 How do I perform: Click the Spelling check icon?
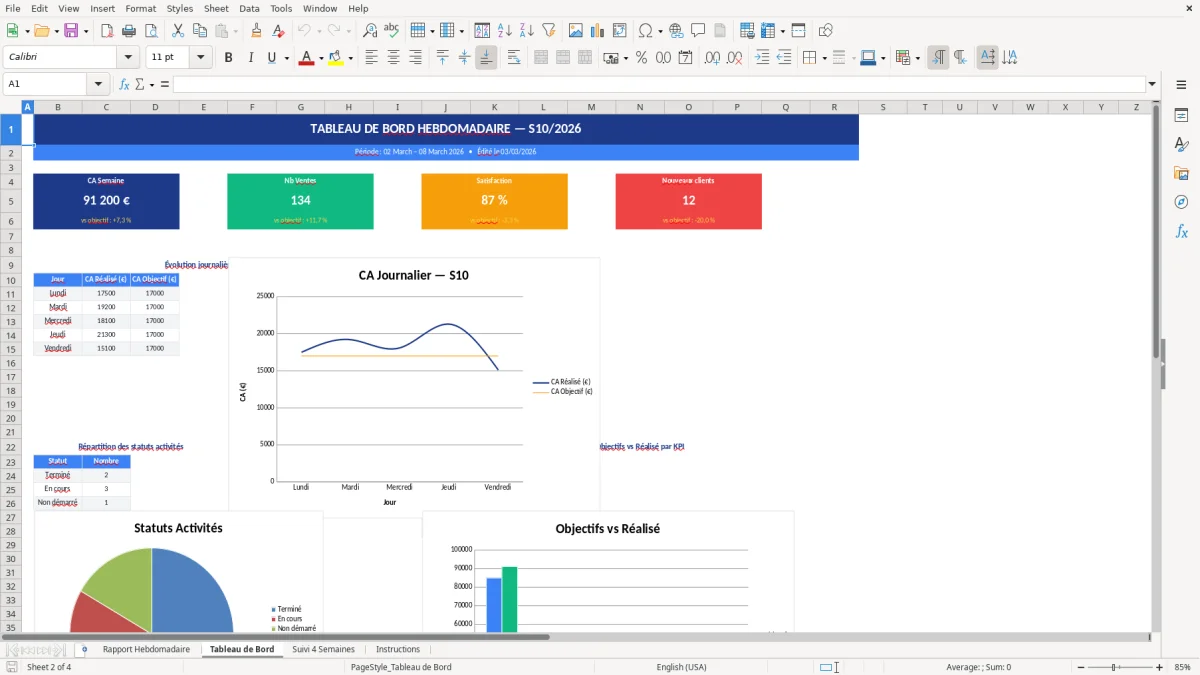click(392, 30)
